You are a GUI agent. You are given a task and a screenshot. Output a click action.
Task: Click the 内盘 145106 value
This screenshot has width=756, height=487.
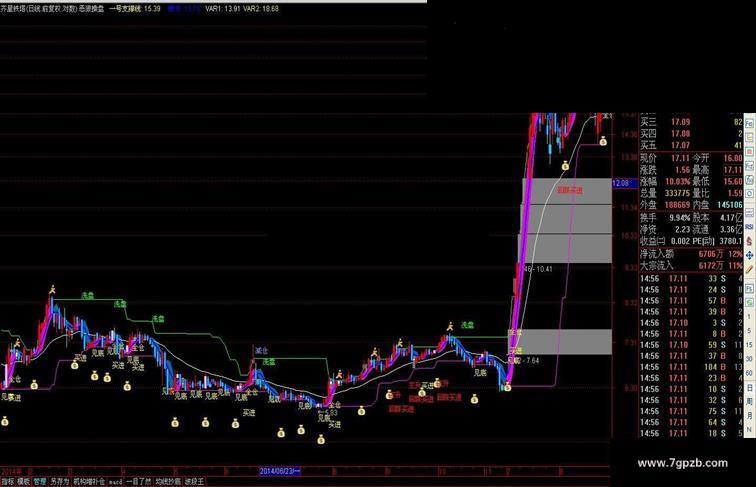tap(729, 205)
